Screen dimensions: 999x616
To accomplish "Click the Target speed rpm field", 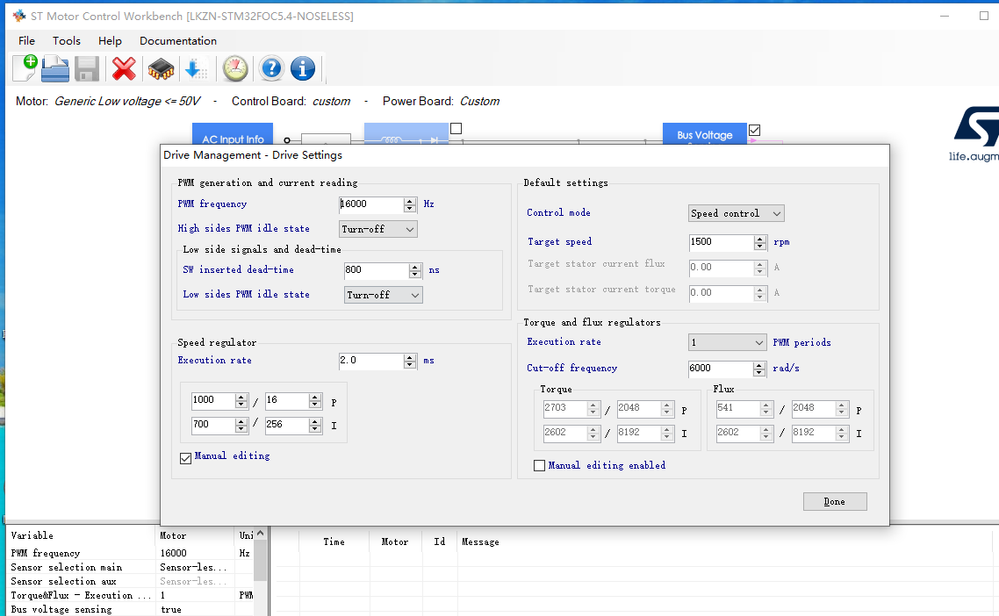I will coord(721,242).
